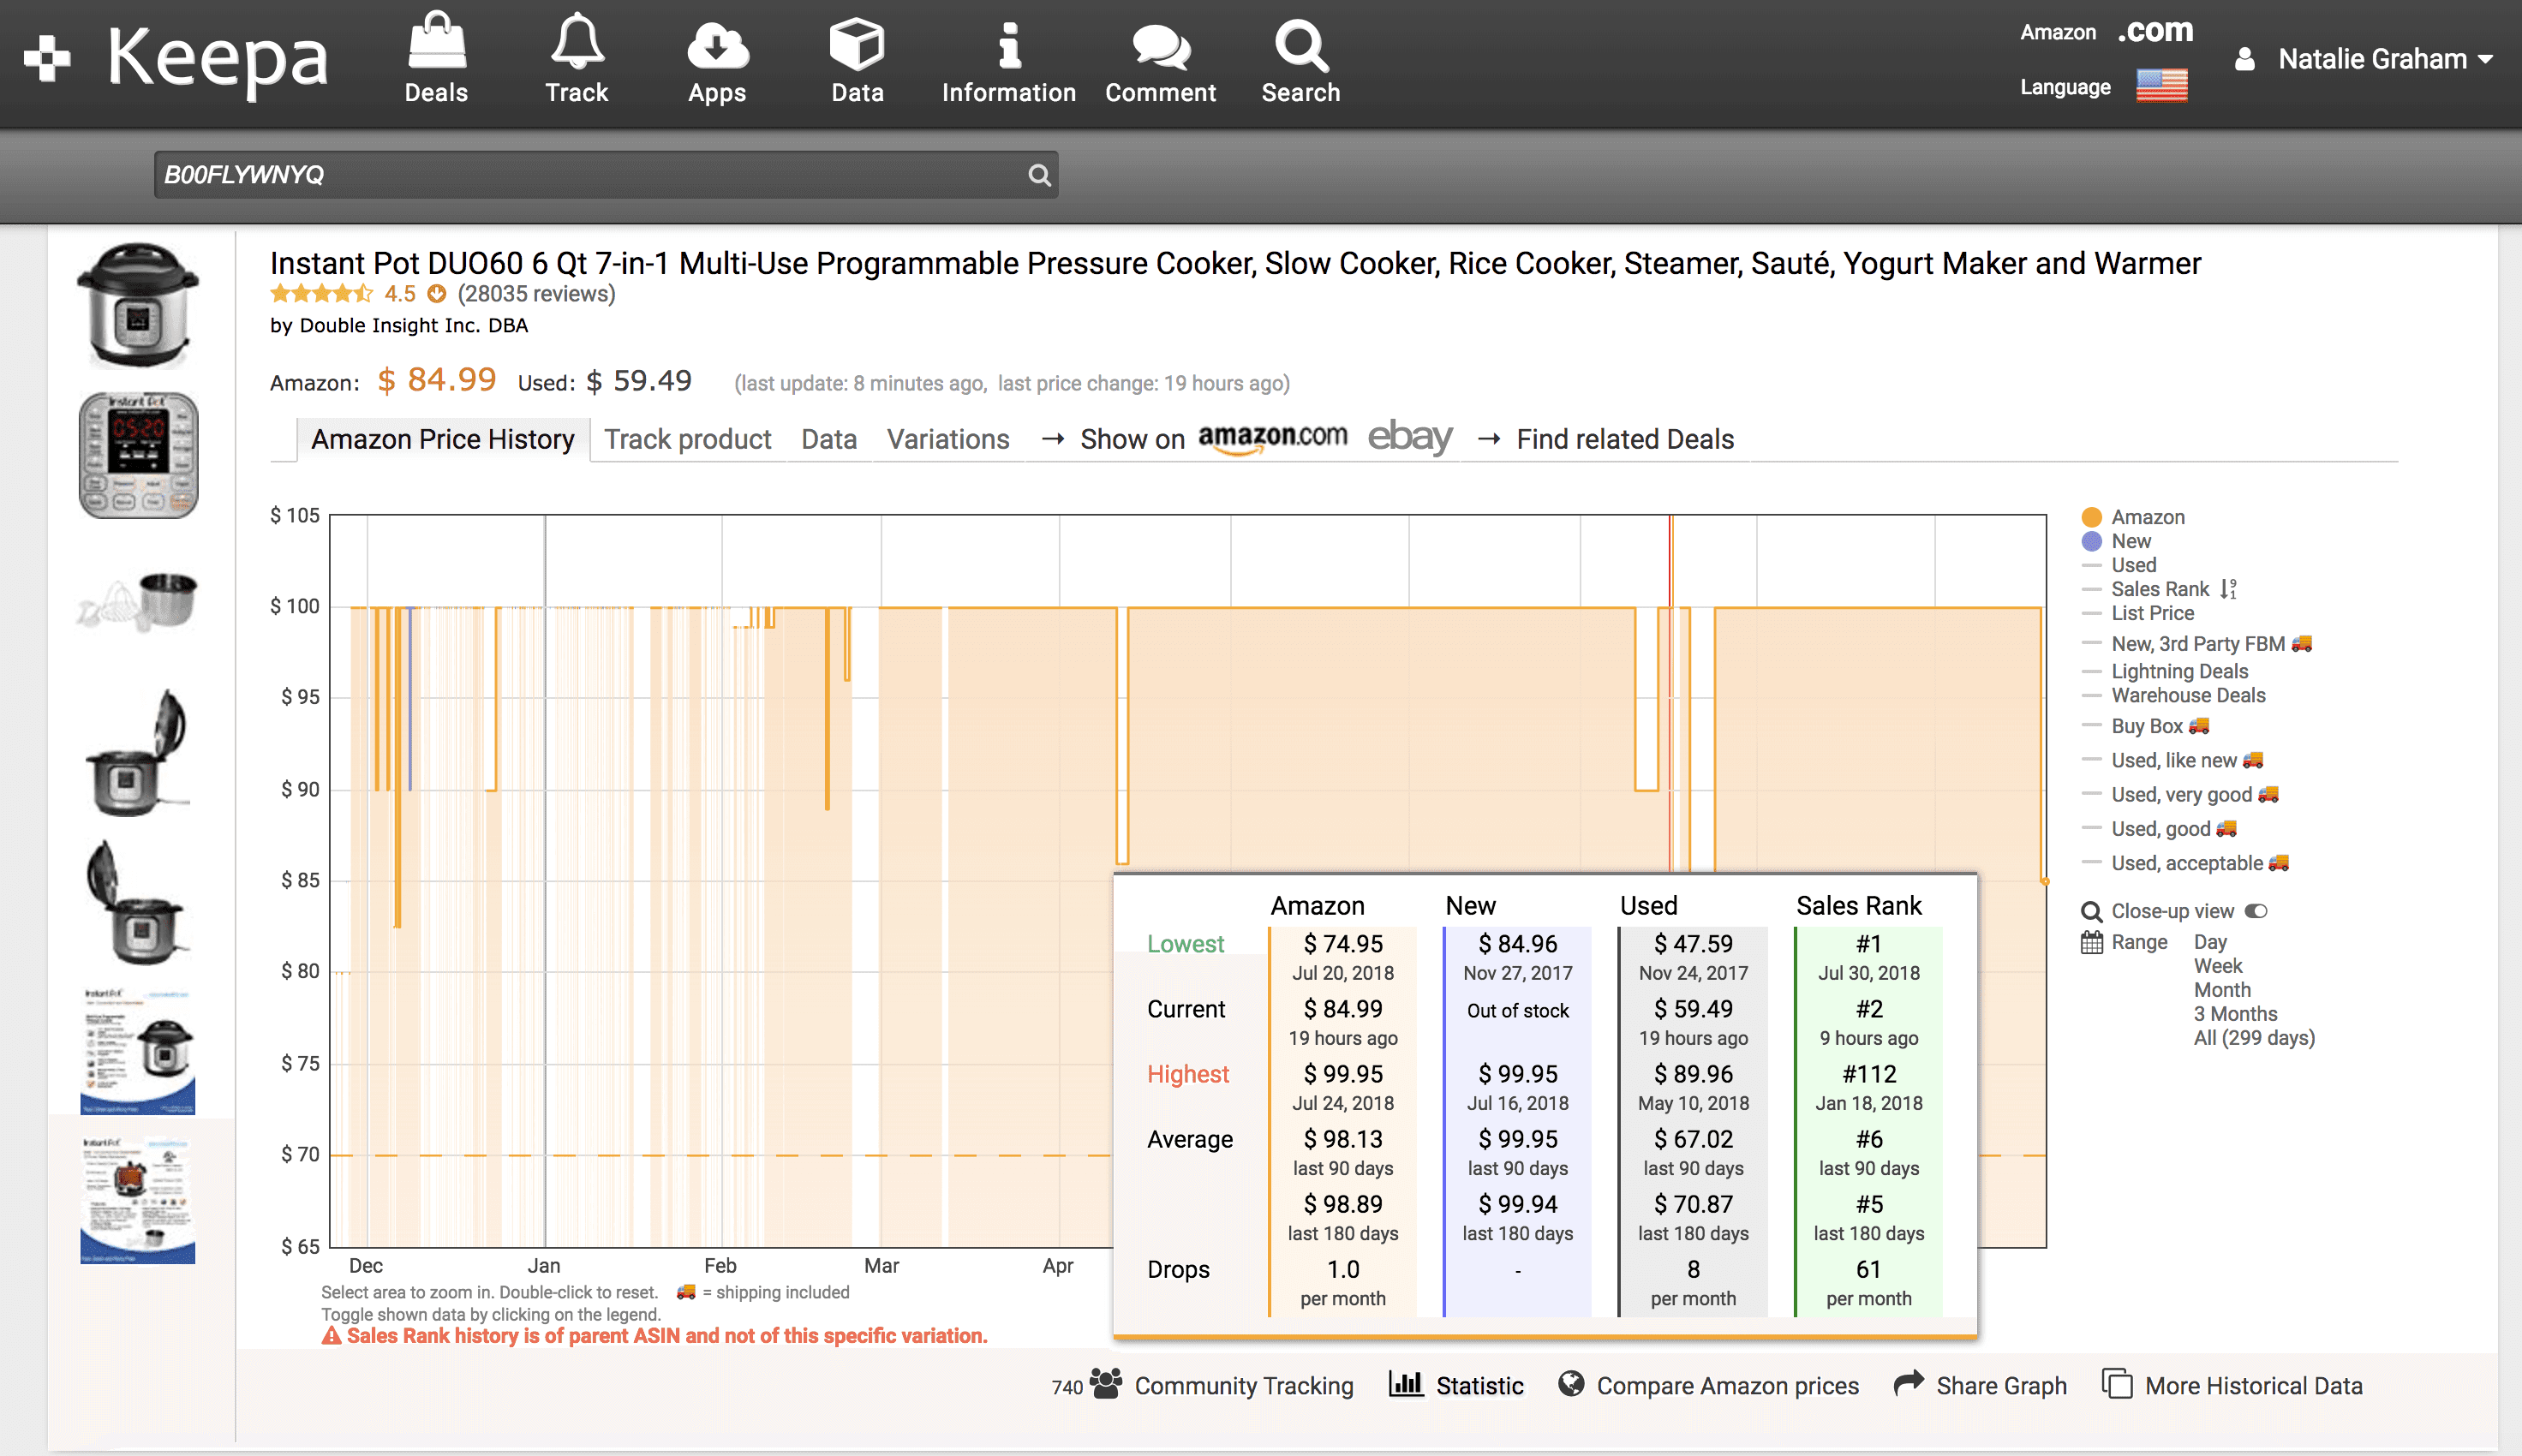Click the (28035 reviews) text
The image size is (2522, 1456).
pos(536,294)
